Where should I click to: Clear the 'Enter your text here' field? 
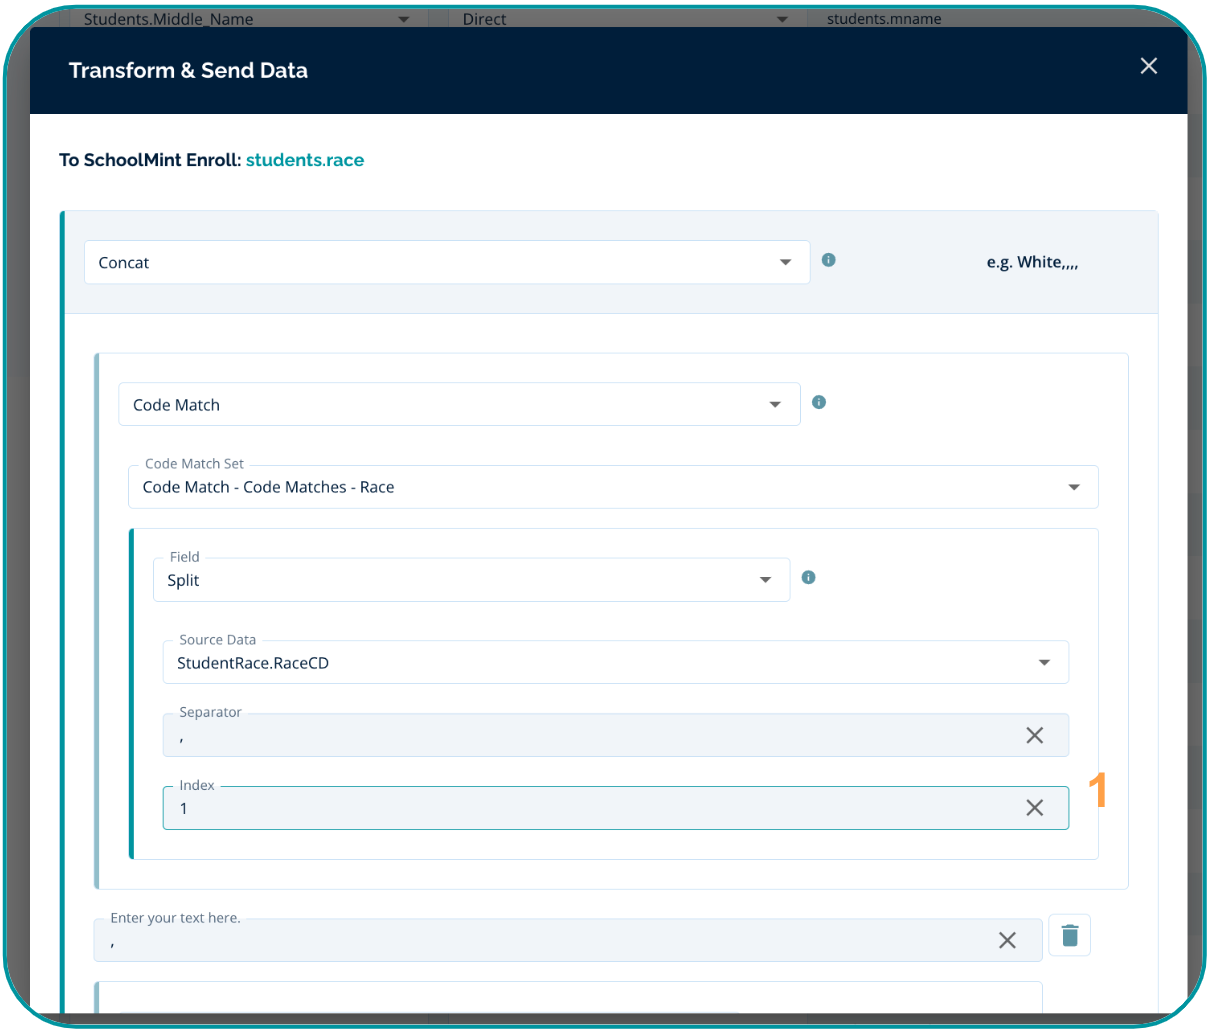tap(1007, 940)
